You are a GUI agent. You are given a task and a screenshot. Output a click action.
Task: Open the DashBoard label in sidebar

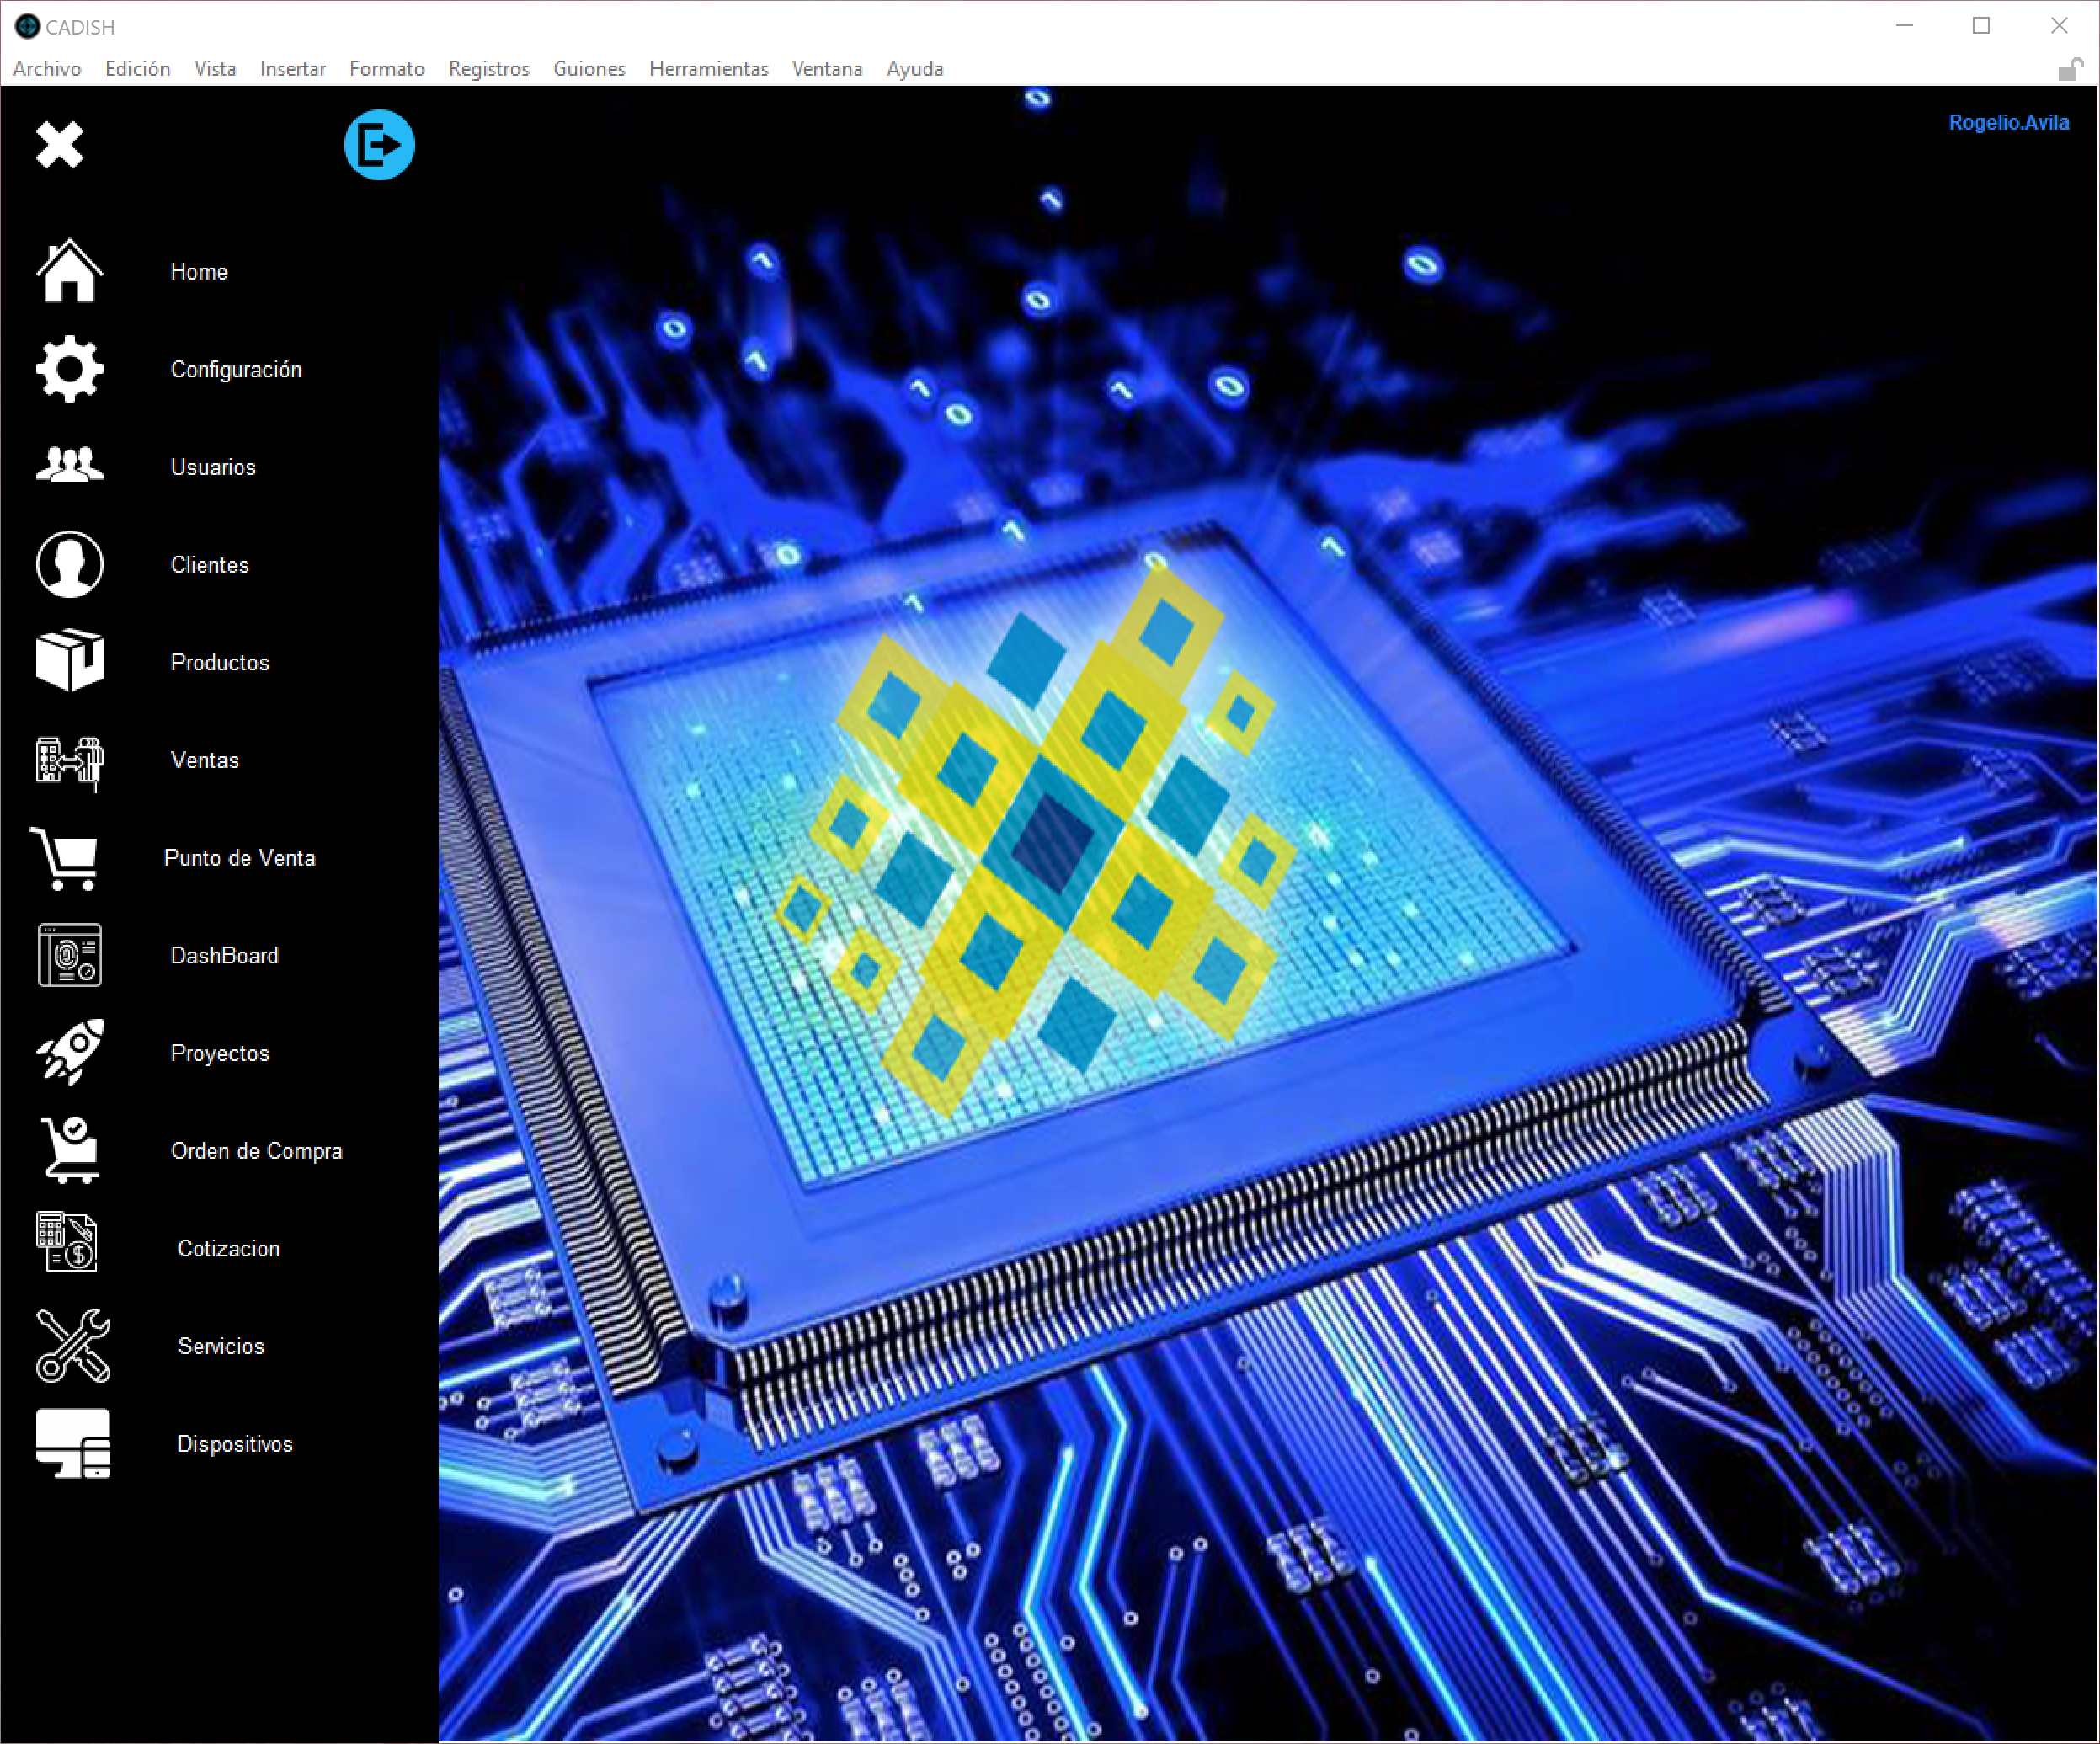224,955
